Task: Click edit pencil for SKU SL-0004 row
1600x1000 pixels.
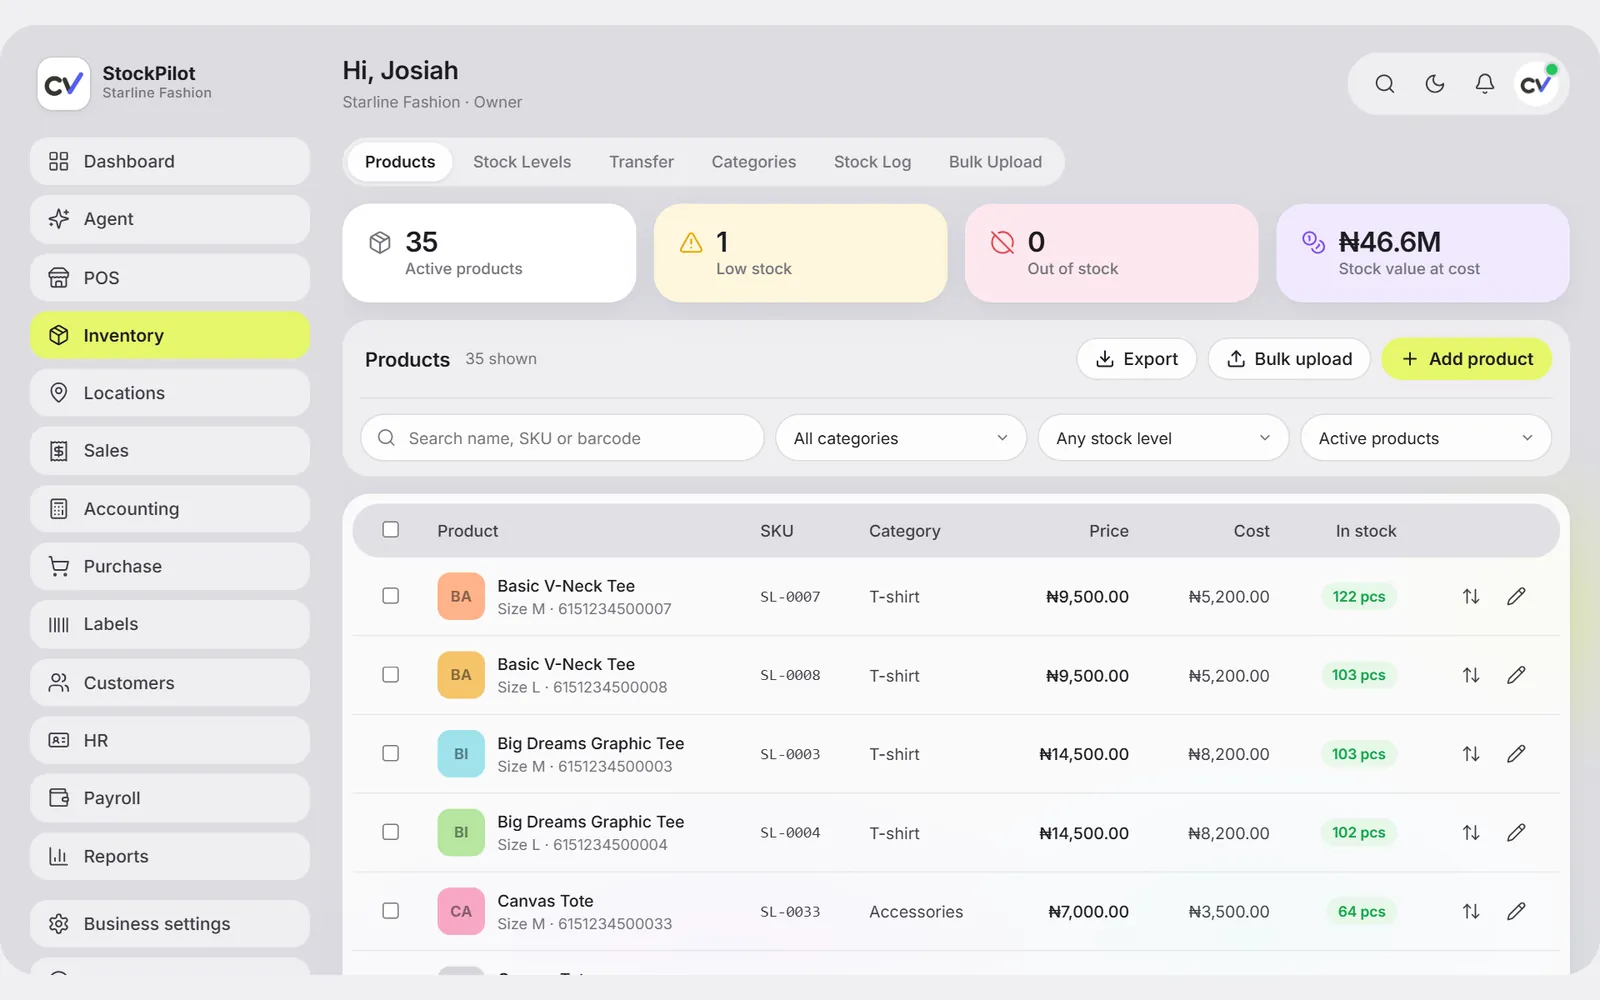Action: coord(1516,832)
